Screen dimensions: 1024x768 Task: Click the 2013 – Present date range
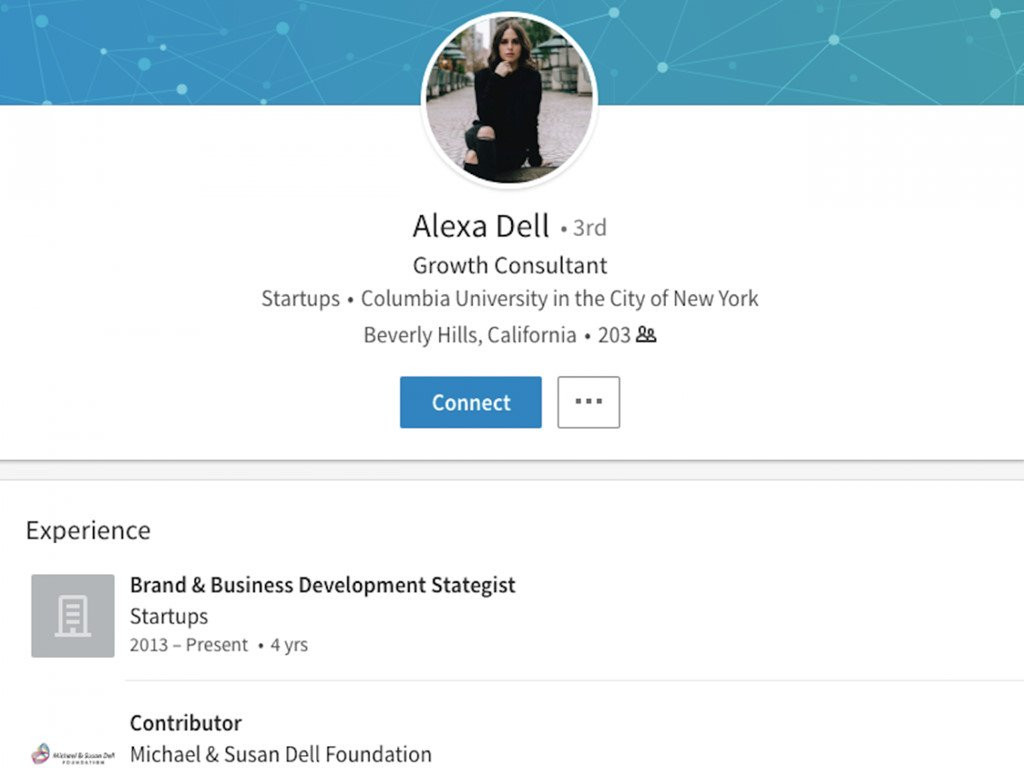point(188,645)
